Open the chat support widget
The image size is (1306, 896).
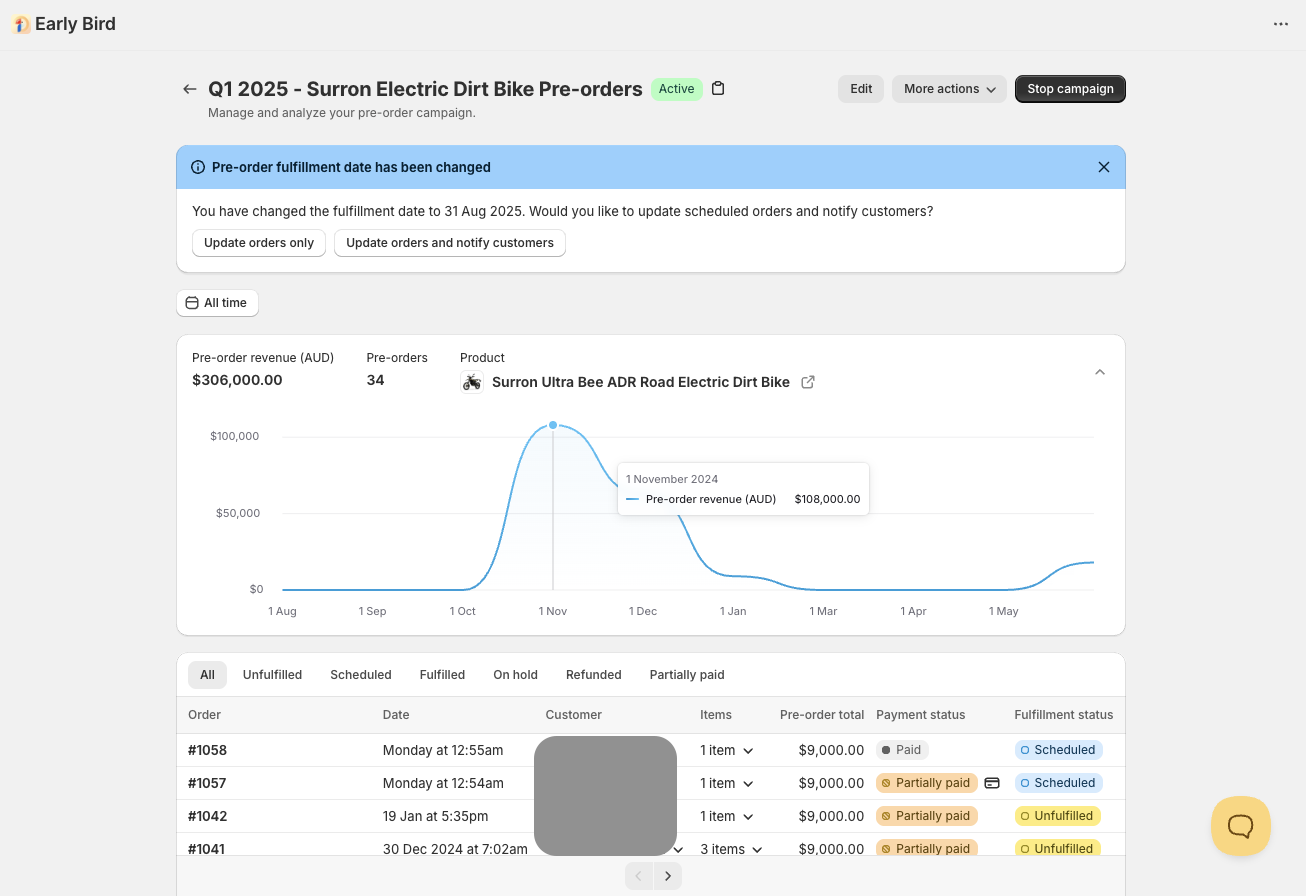[x=1241, y=826]
